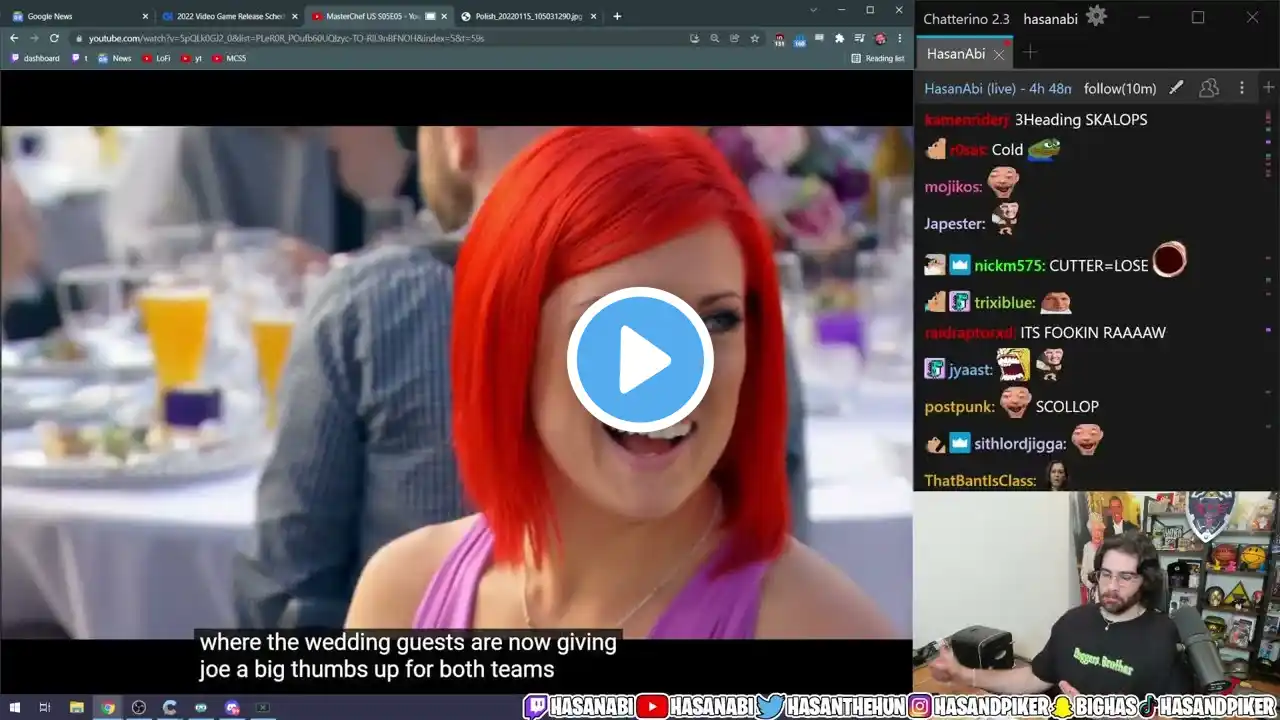Add a new Chatterino tab

(x=1029, y=53)
